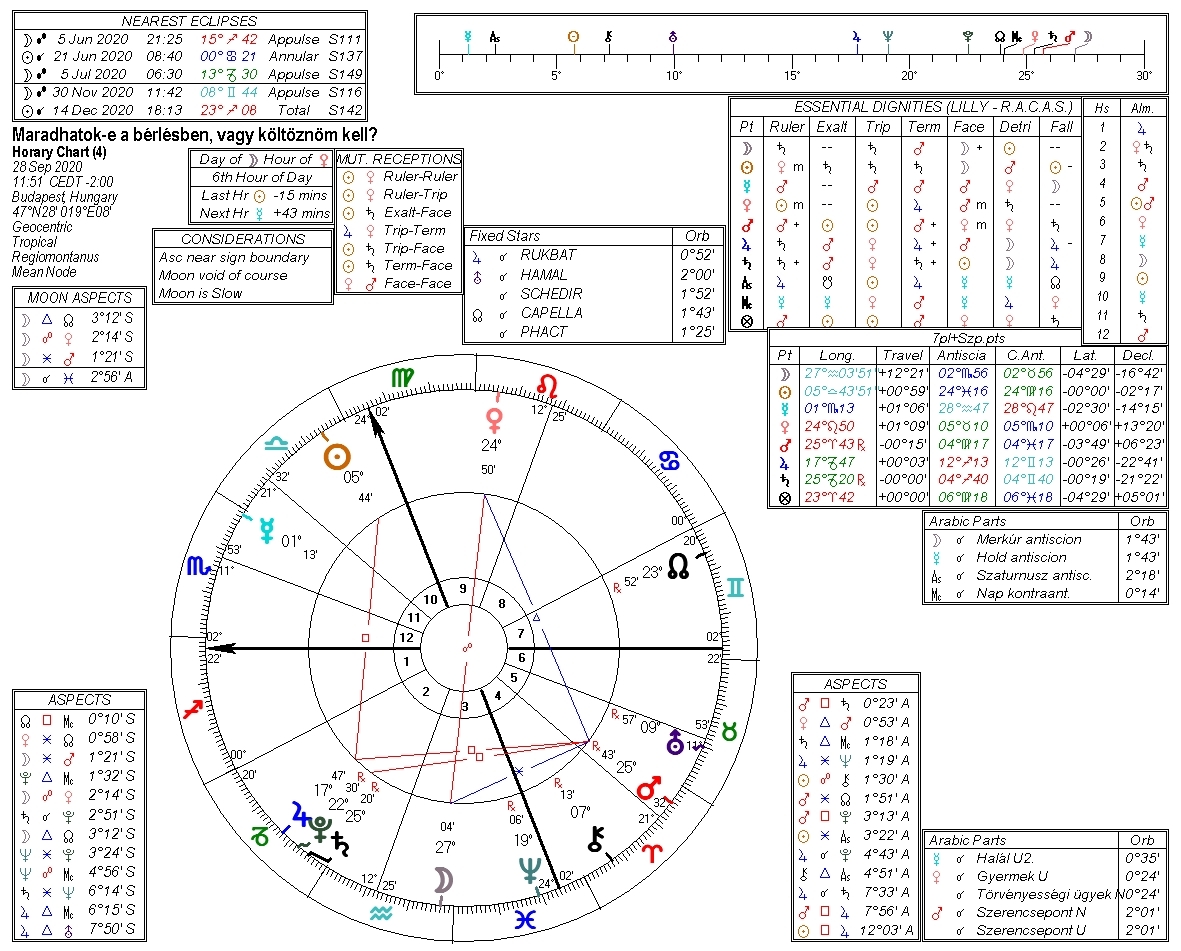Select the Aquarius sign glyph on the wheel
This screenshot has height=951, width=1181.
[x=382, y=913]
